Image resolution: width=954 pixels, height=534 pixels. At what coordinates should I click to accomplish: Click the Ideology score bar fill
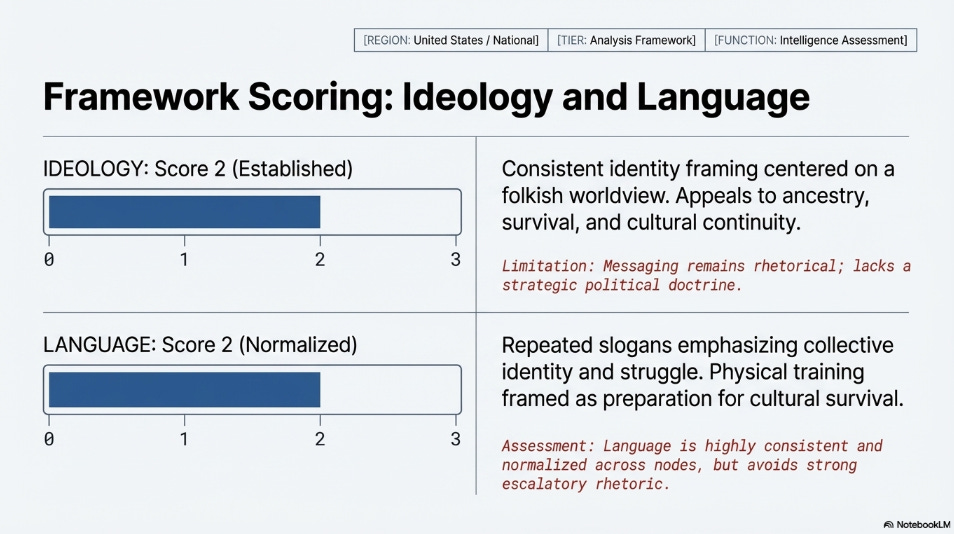[184, 212]
